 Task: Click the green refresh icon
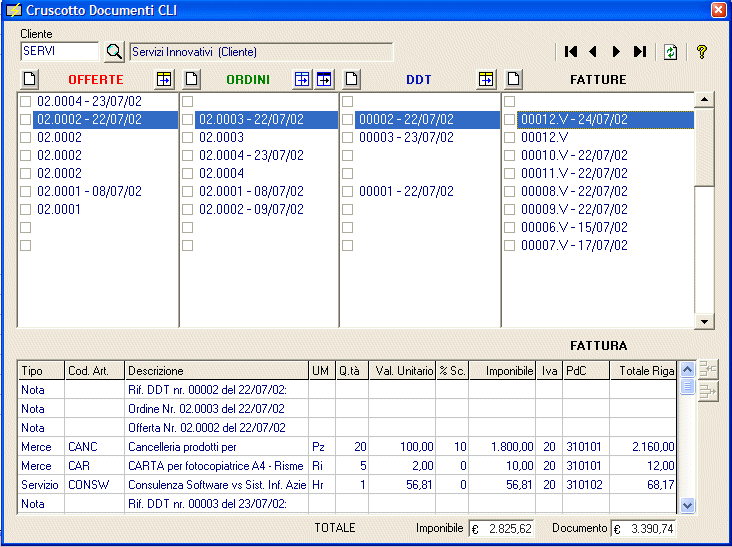(671, 52)
